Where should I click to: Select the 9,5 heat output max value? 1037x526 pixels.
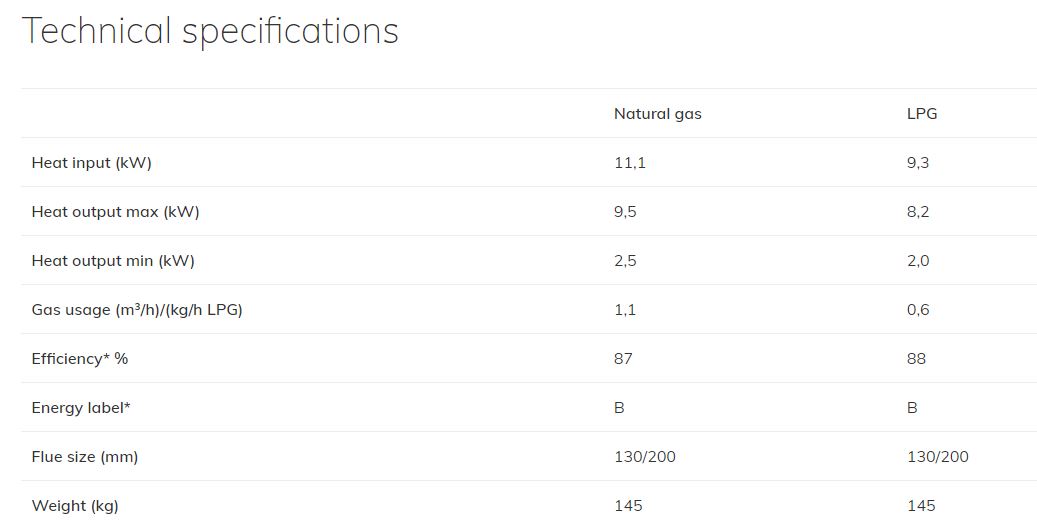(x=625, y=212)
